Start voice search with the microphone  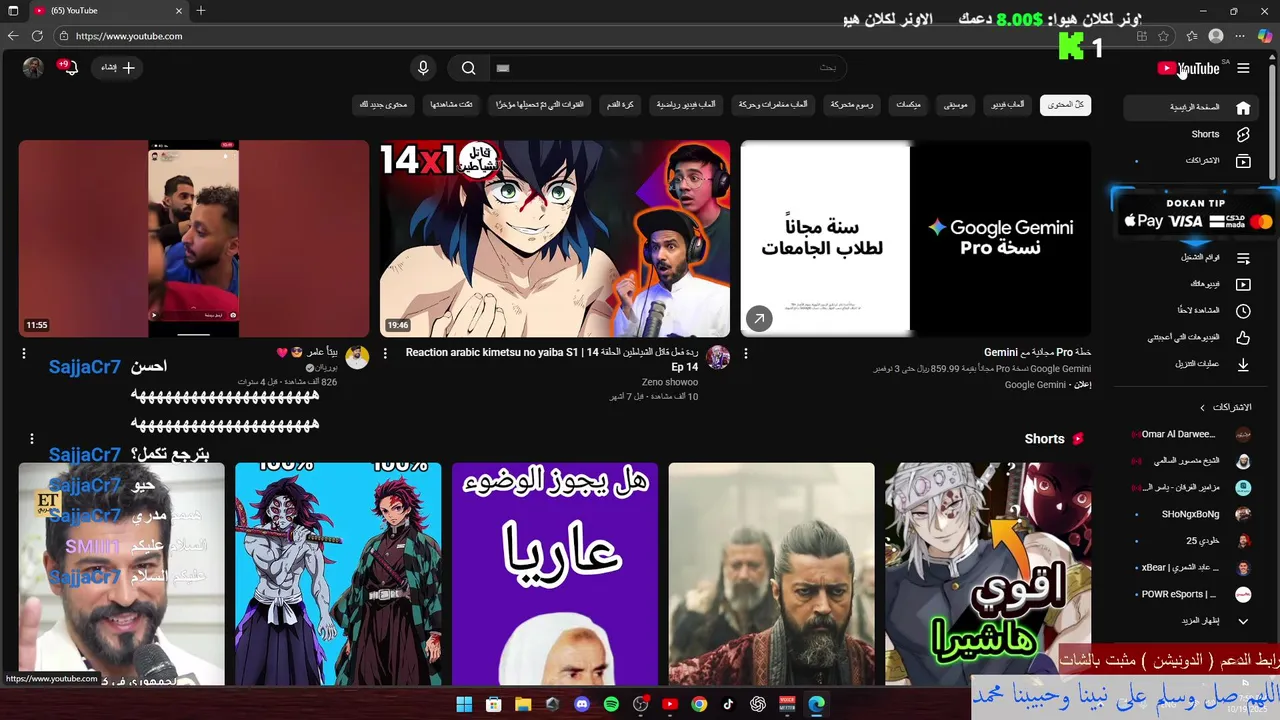point(423,68)
